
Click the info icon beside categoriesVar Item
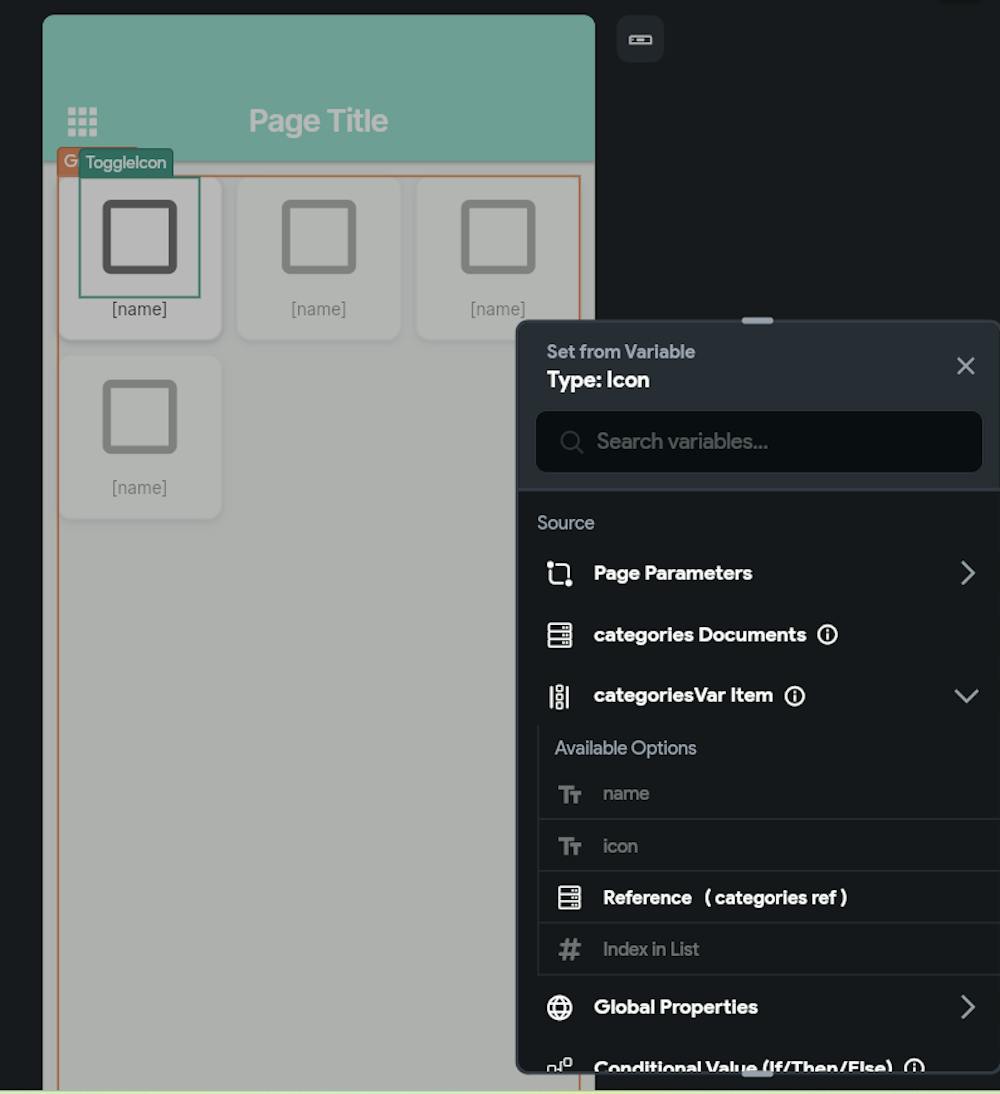tap(794, 696)
